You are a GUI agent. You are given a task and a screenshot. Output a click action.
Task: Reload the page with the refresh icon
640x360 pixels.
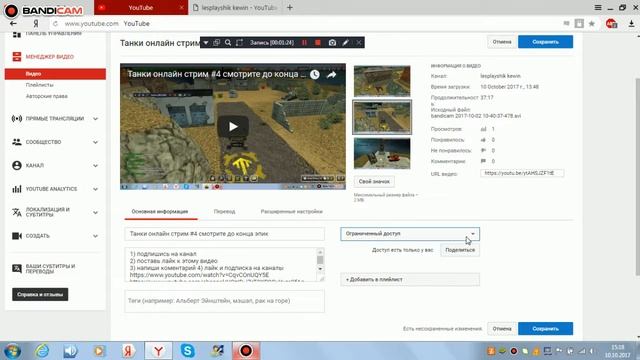[x=56, y=24]
